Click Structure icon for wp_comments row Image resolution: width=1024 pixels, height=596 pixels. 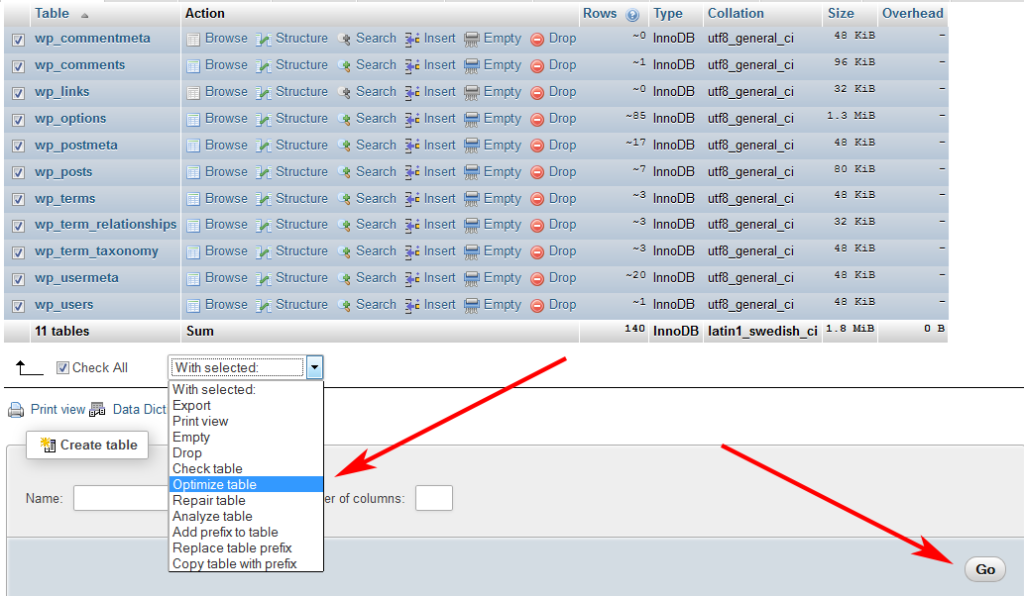tap(263, 66)
